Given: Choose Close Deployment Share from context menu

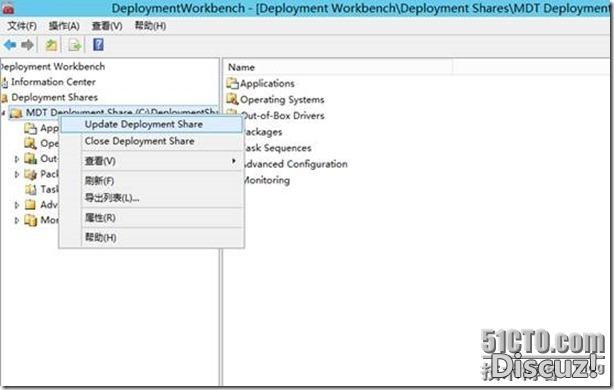Looking at the screenshot, I should 152,141.
